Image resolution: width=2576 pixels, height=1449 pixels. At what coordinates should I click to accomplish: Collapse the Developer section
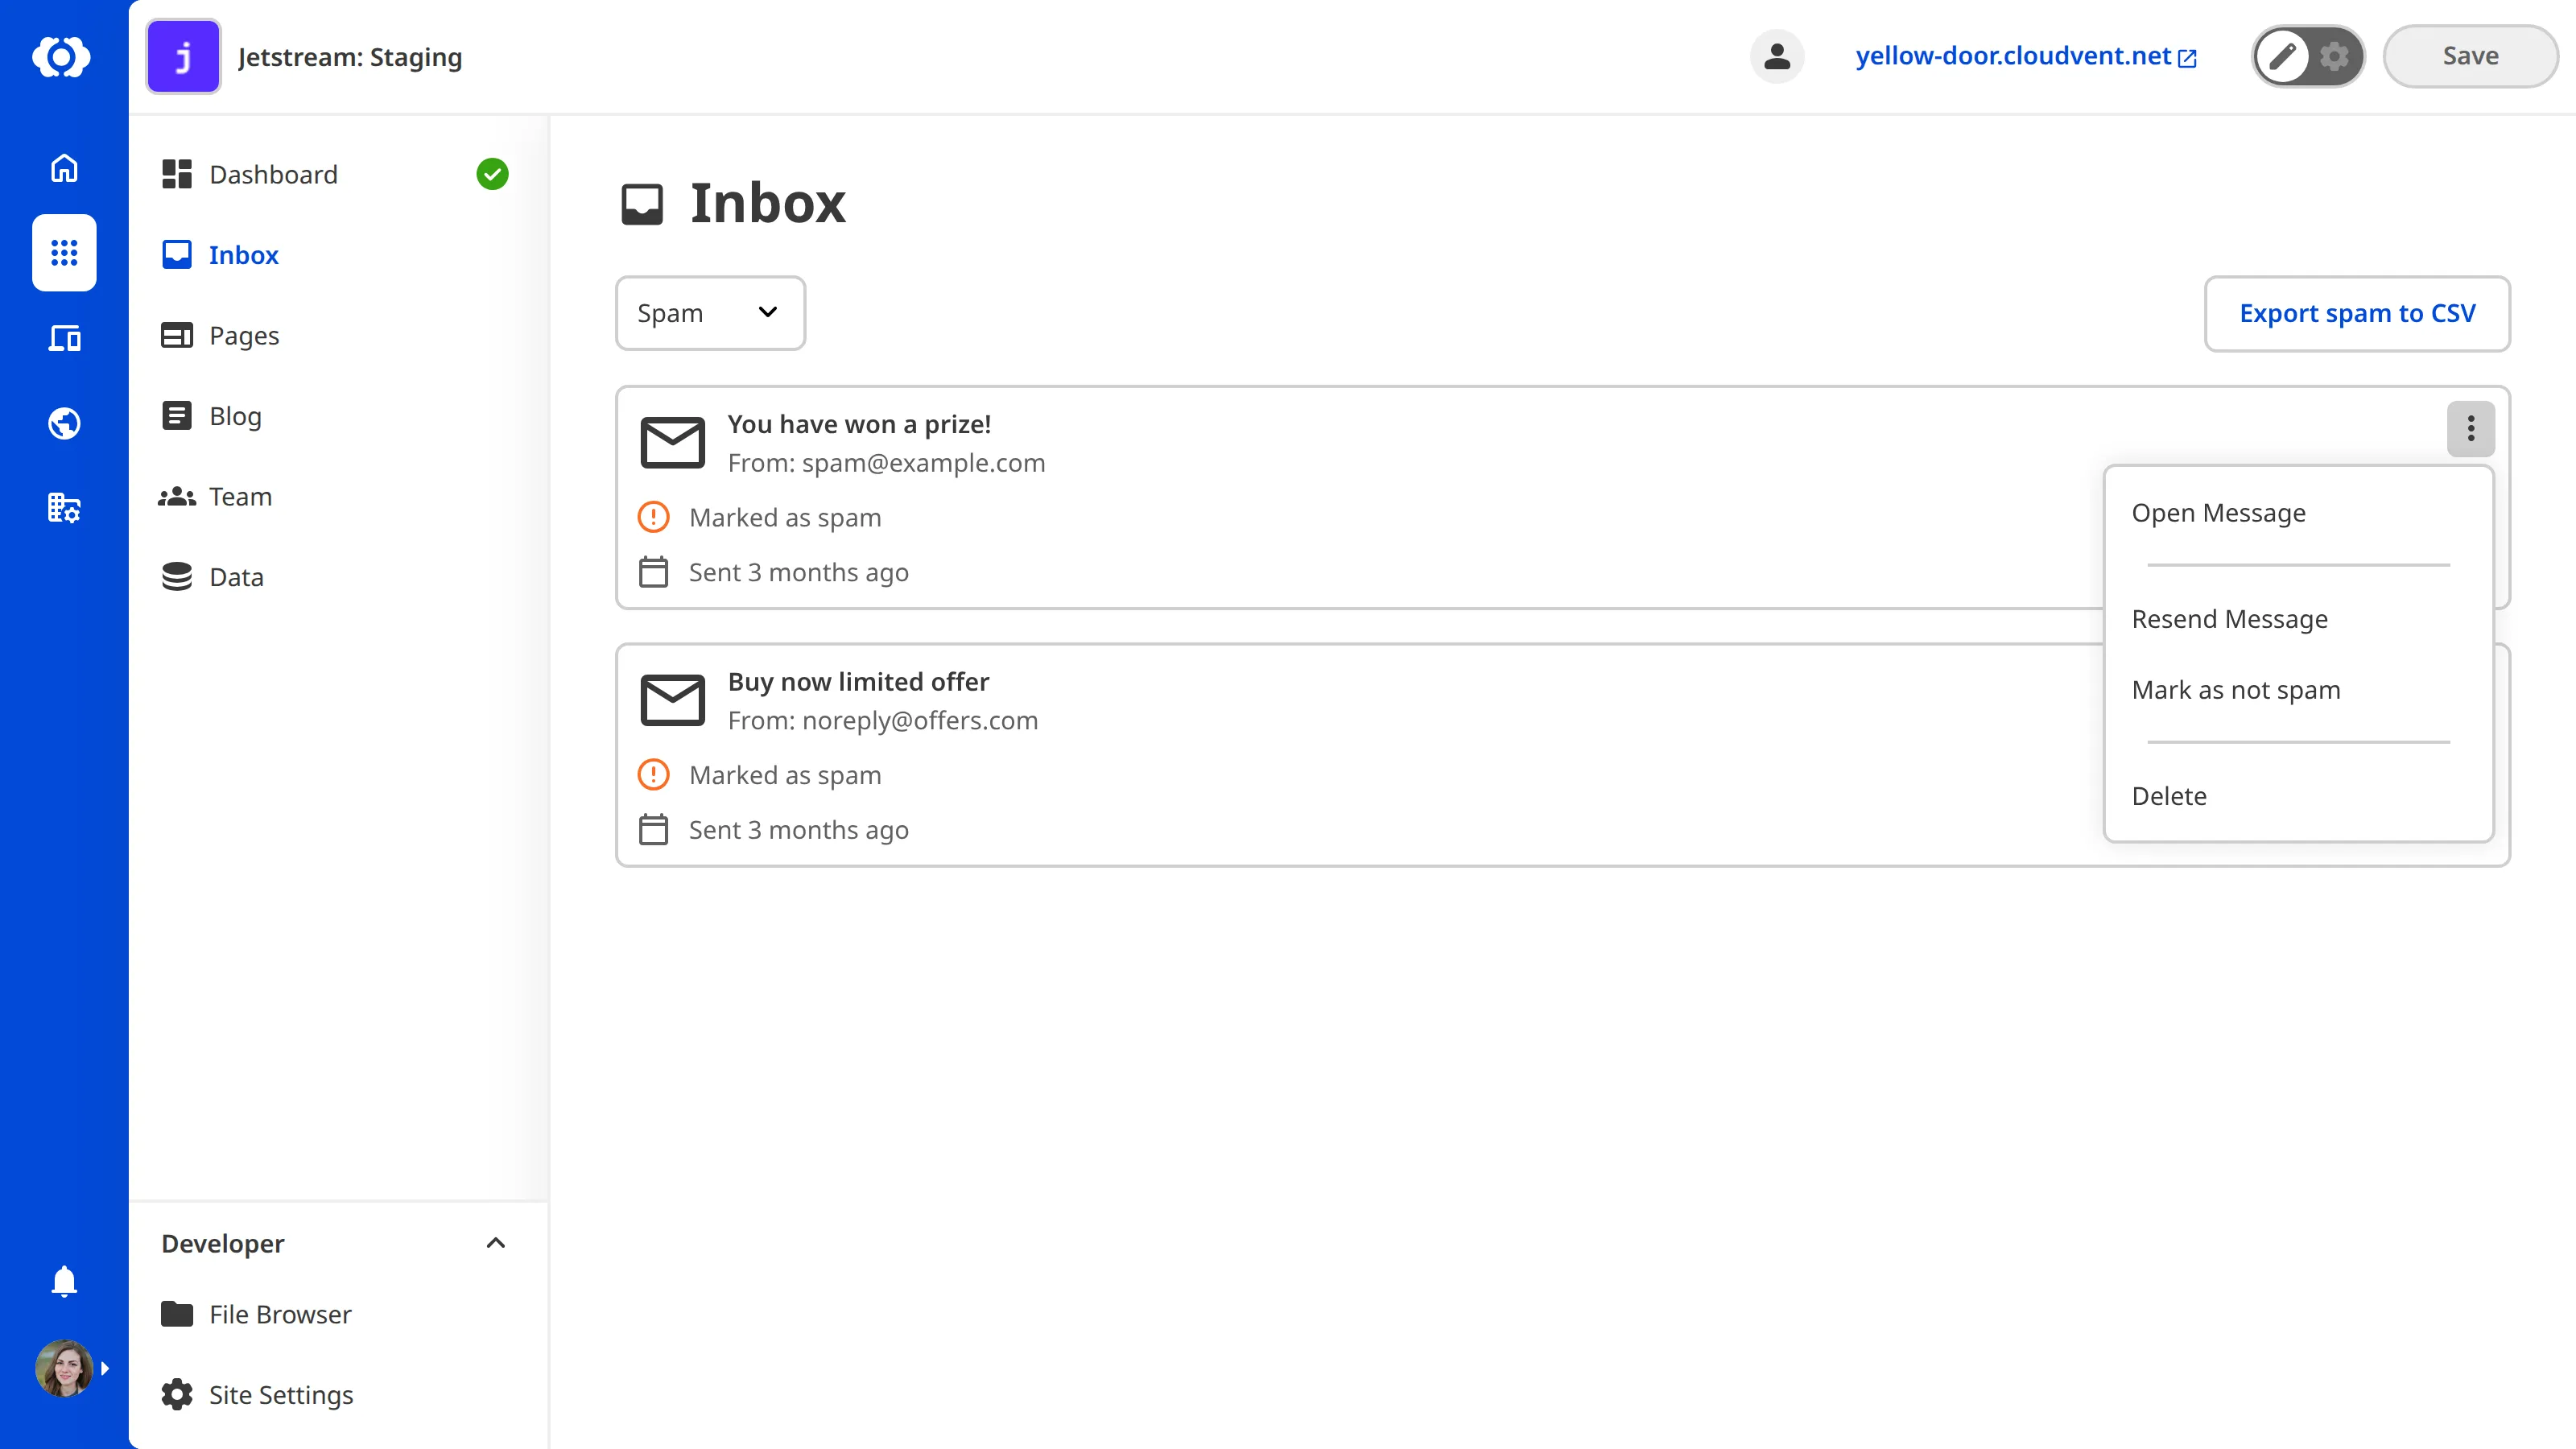point(496,1243)
